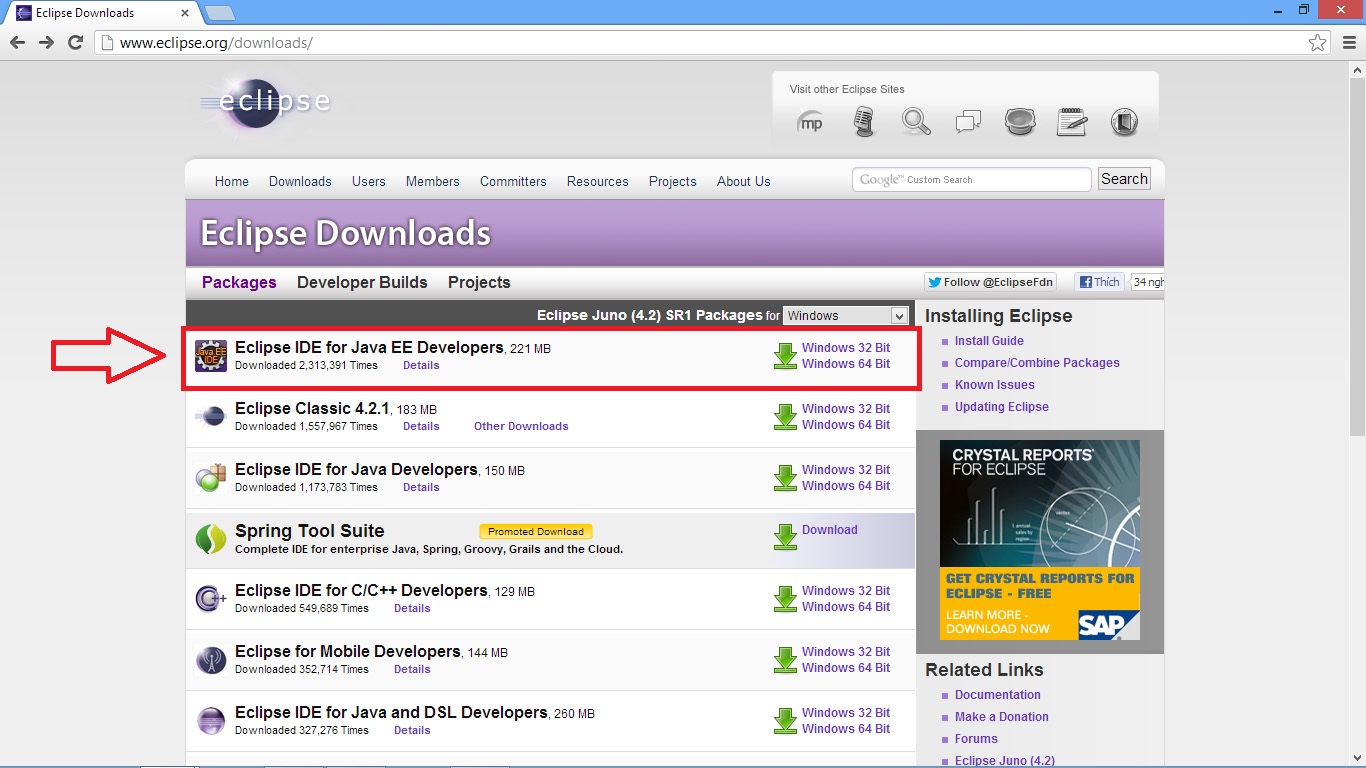
Task: Click green download arrow for Eclipse Classic
Action: click(x=785, y=417)
